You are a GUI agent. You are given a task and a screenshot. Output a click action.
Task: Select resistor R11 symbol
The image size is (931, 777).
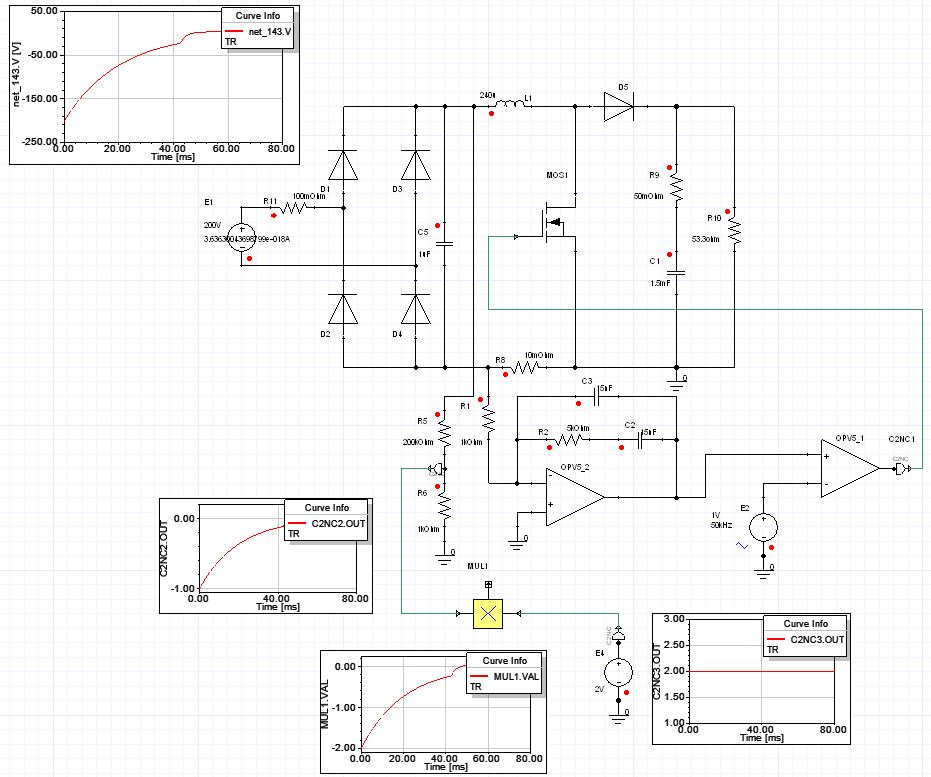point(293,208)
